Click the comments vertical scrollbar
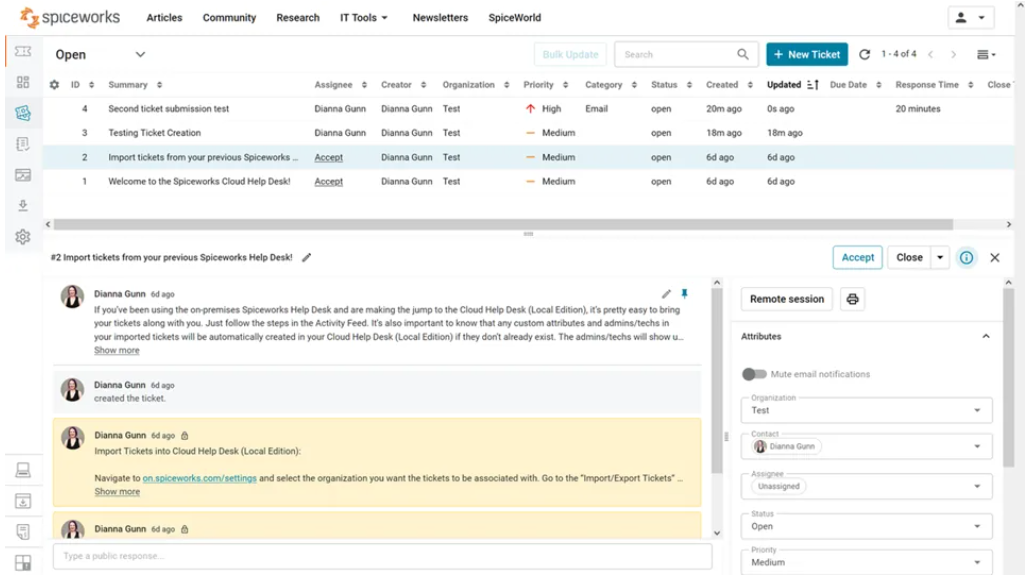Viewport: 1027px width, 579px height. pos(717,380)
